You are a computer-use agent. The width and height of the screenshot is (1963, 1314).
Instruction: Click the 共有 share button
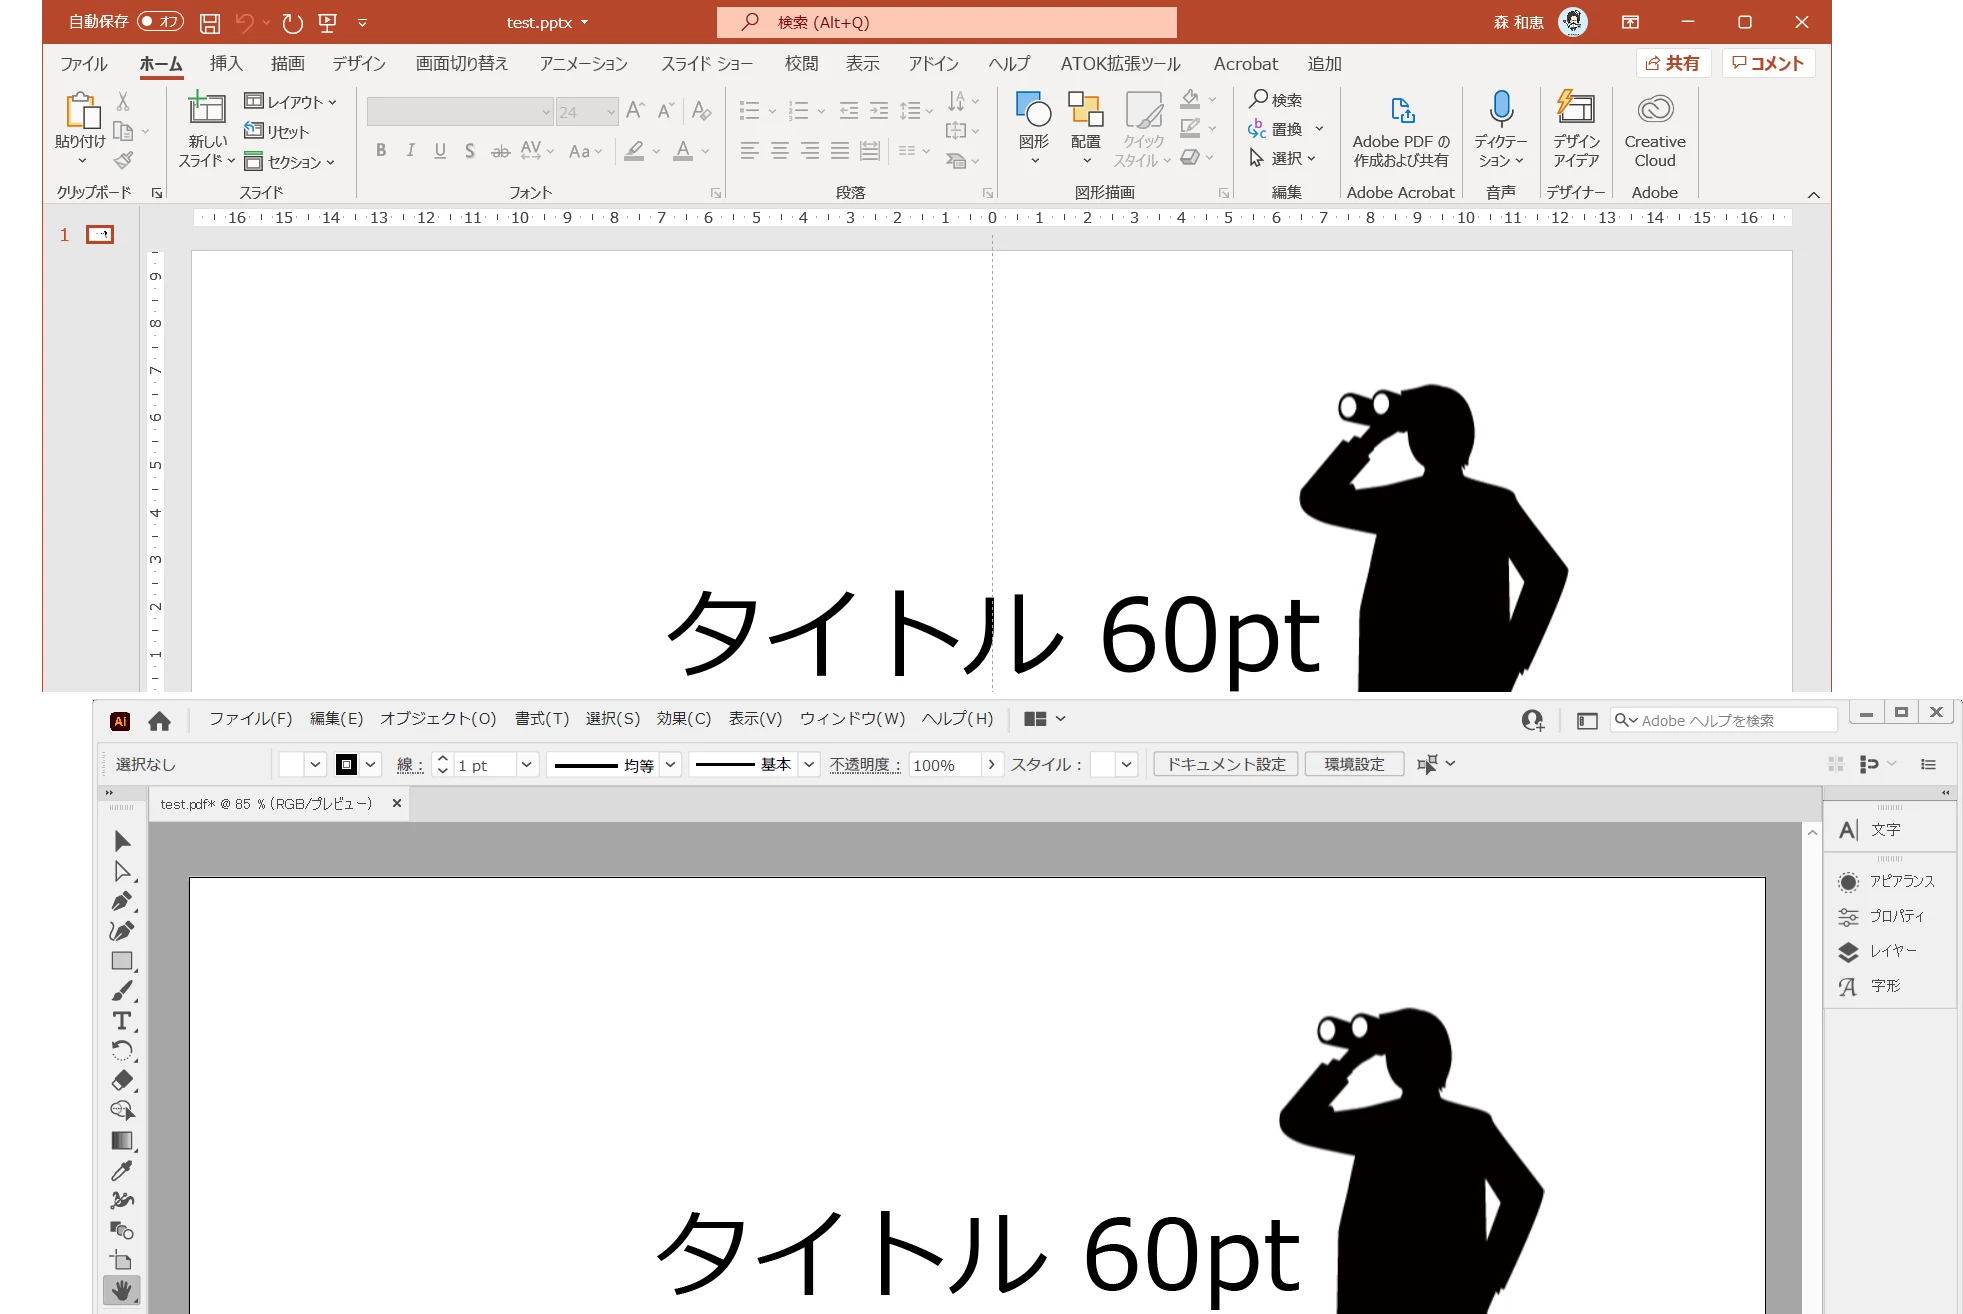coord(1673,63)
